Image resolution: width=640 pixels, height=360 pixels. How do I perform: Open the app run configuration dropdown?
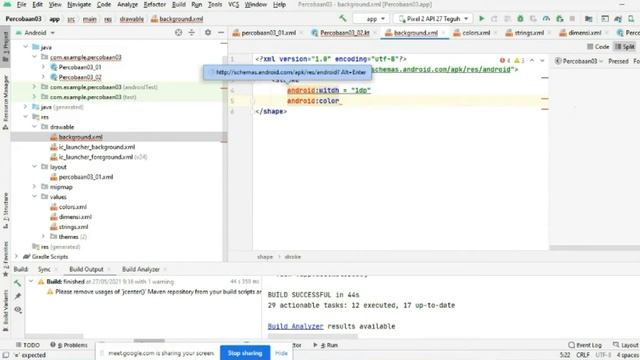pyautogui.click(x=371, y=19)
